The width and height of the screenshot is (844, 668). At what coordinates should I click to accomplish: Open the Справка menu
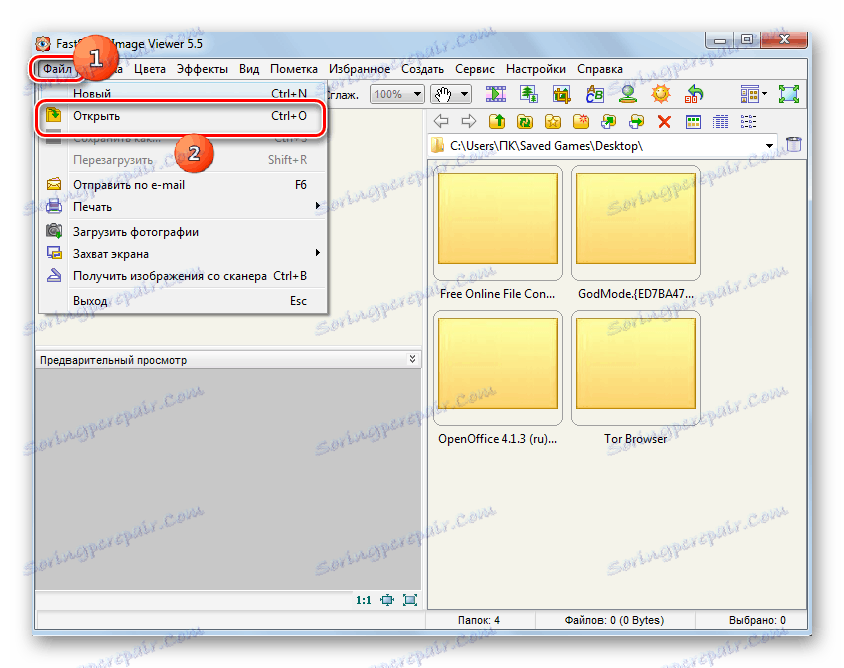coord(600,69)
